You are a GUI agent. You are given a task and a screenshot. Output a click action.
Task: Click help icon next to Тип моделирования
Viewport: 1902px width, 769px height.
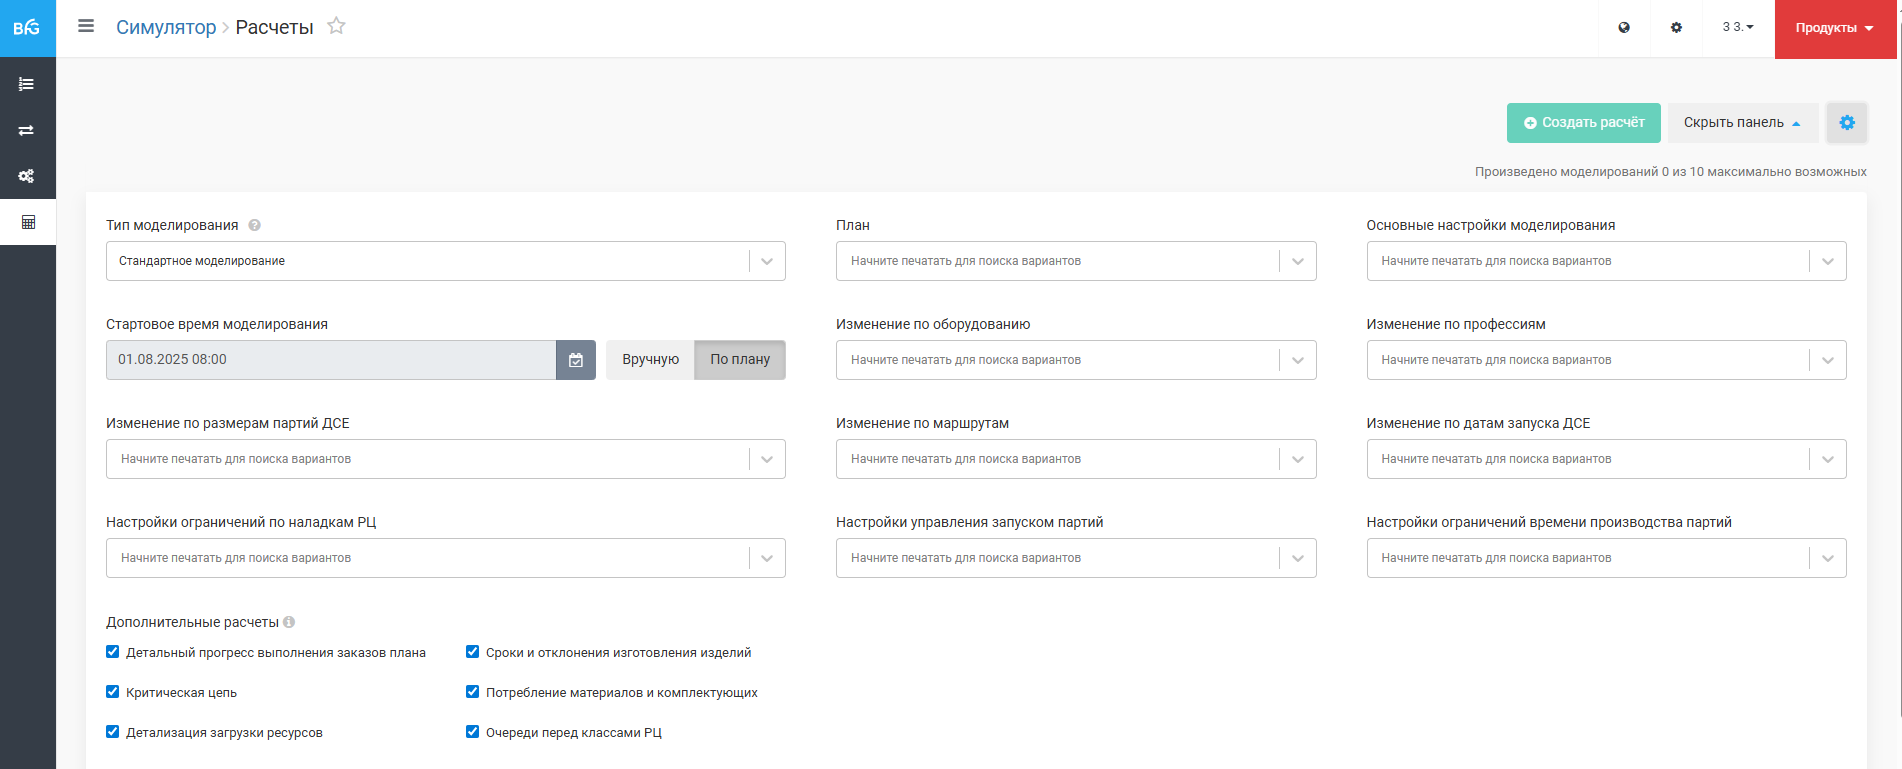pyautogui.click(x=254, y=225)
